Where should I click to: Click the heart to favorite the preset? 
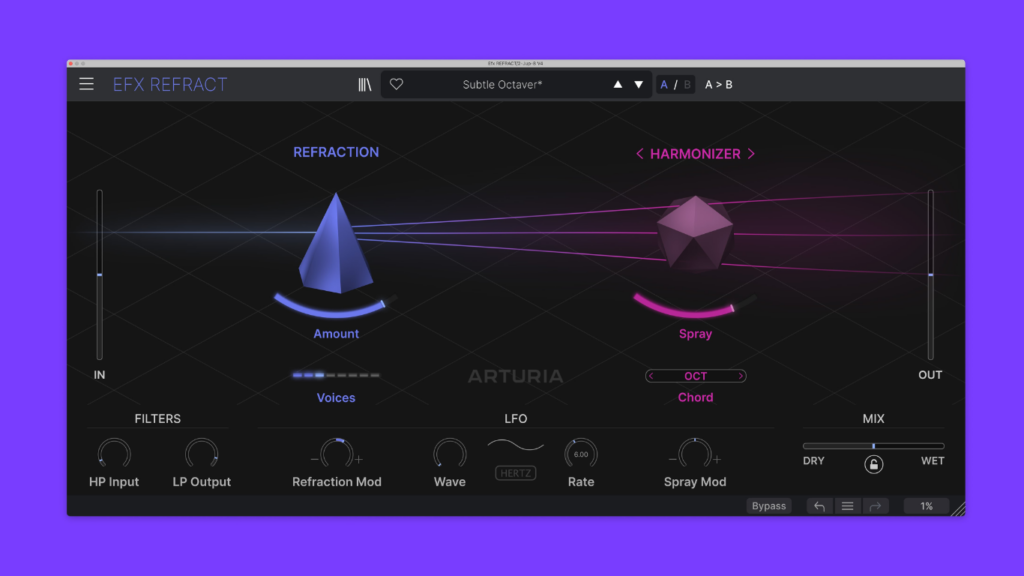396,84
